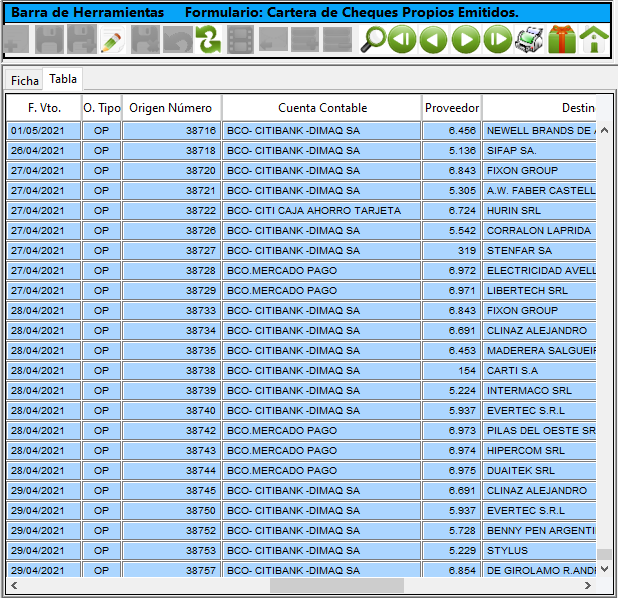
Task: Click the horizontal scrollbar thumb
Action: click(337, 585)
